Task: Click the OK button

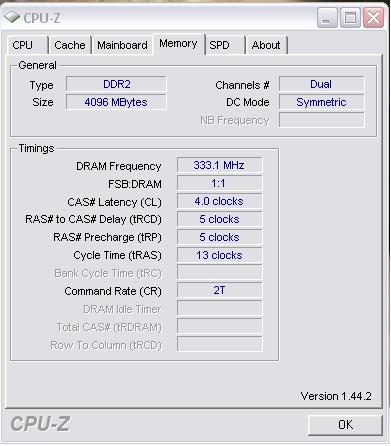Action: [345, 425]
